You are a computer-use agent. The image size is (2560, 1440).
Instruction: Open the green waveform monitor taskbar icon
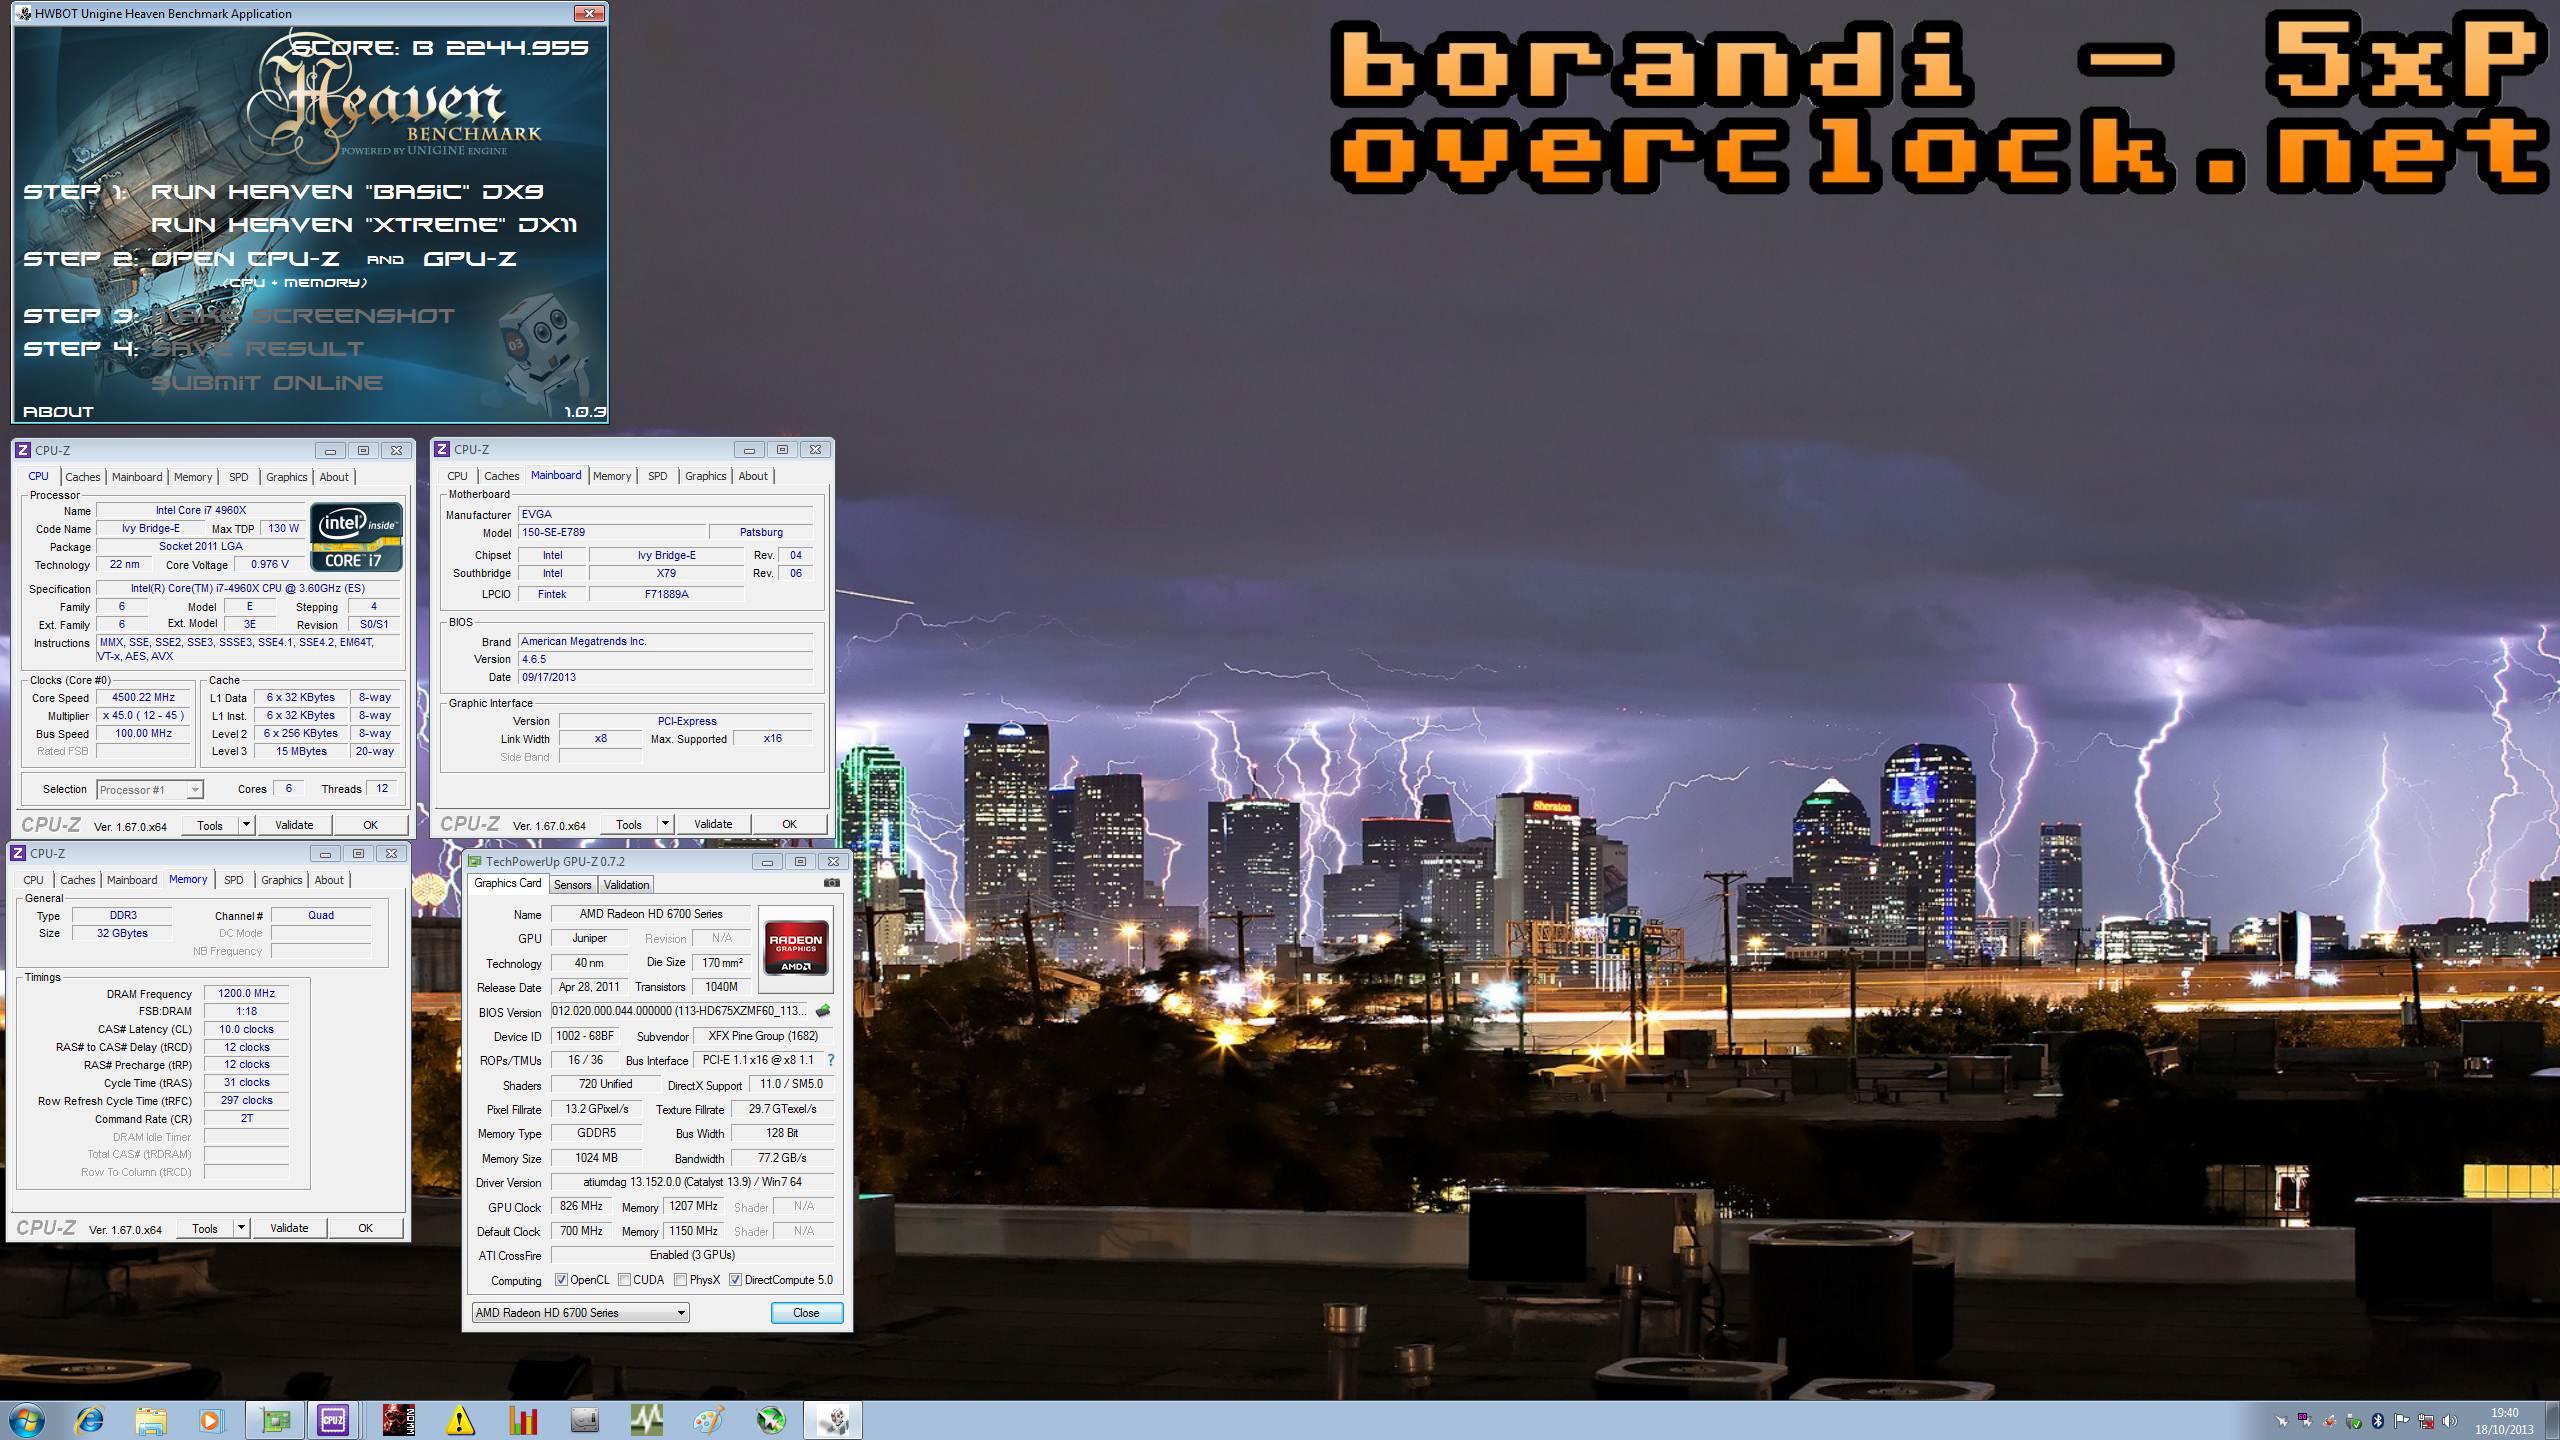click(x=647, y=1420)
